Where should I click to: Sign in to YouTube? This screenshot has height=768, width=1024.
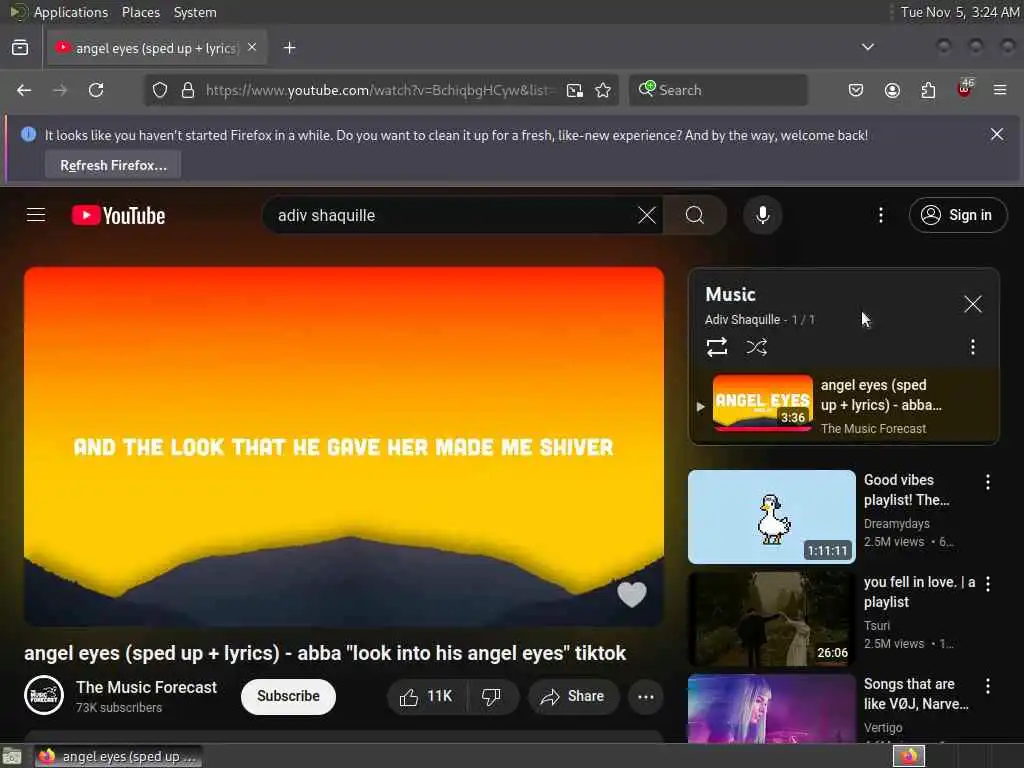click(x=957, y=215)
